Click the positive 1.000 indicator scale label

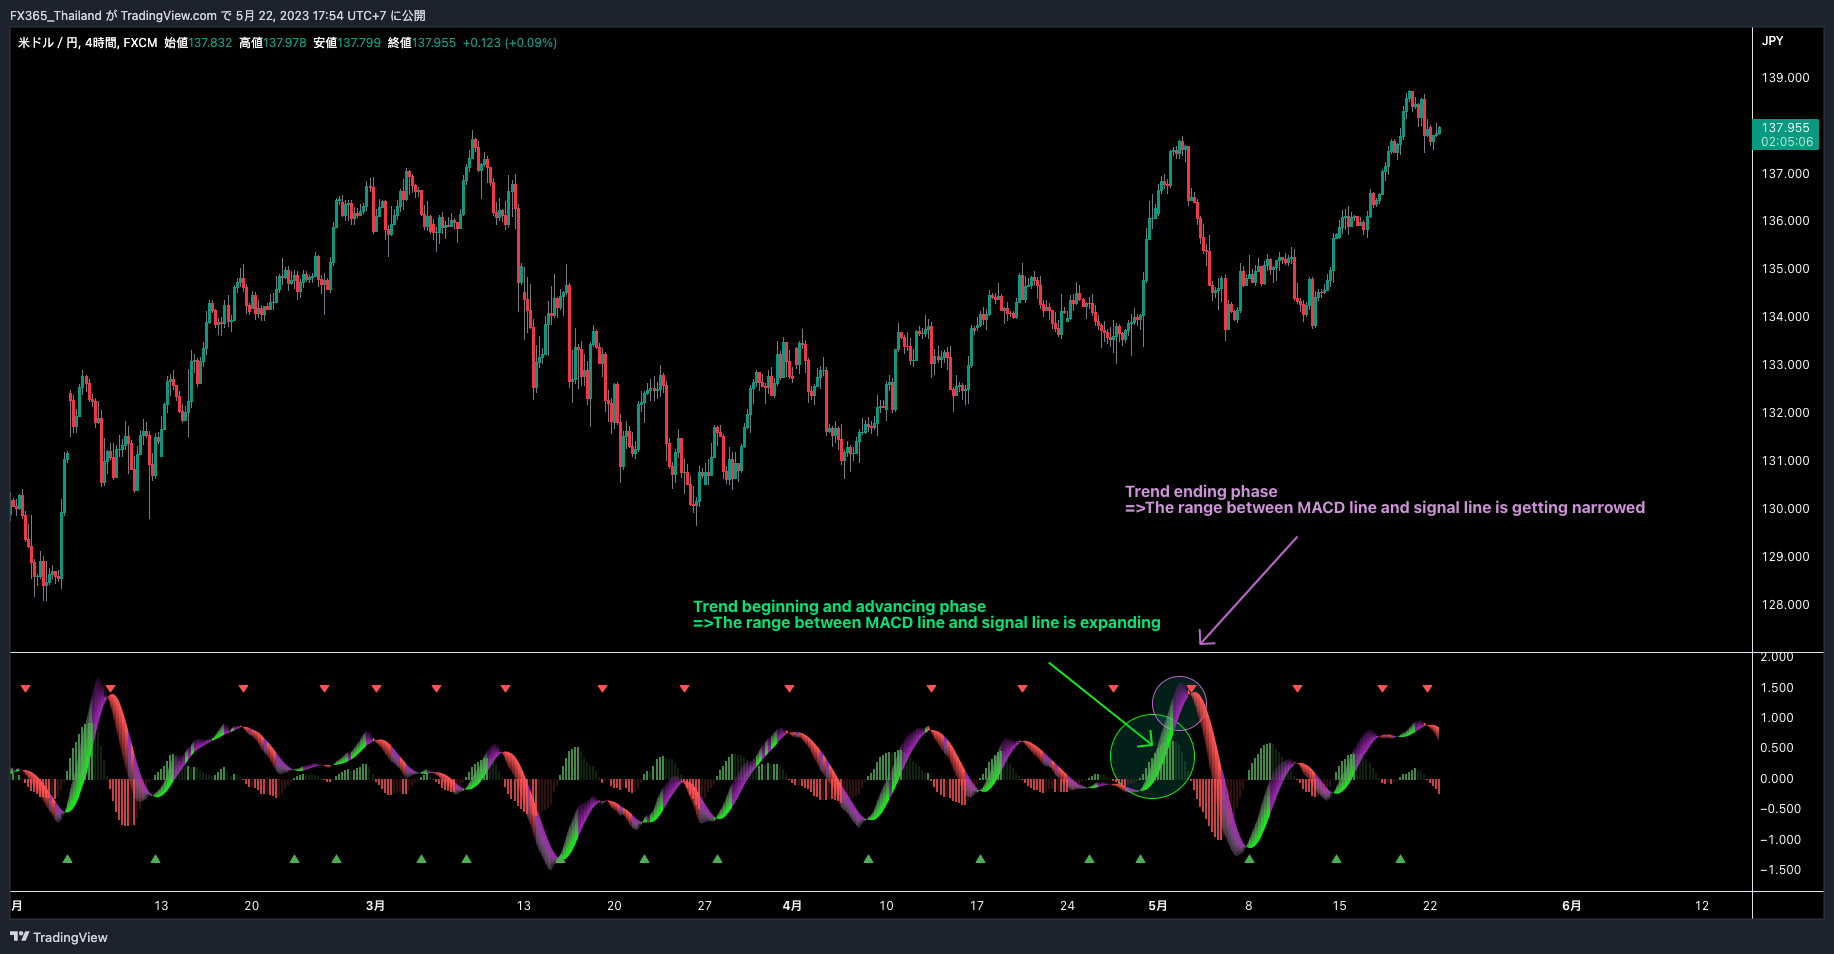1777,718
